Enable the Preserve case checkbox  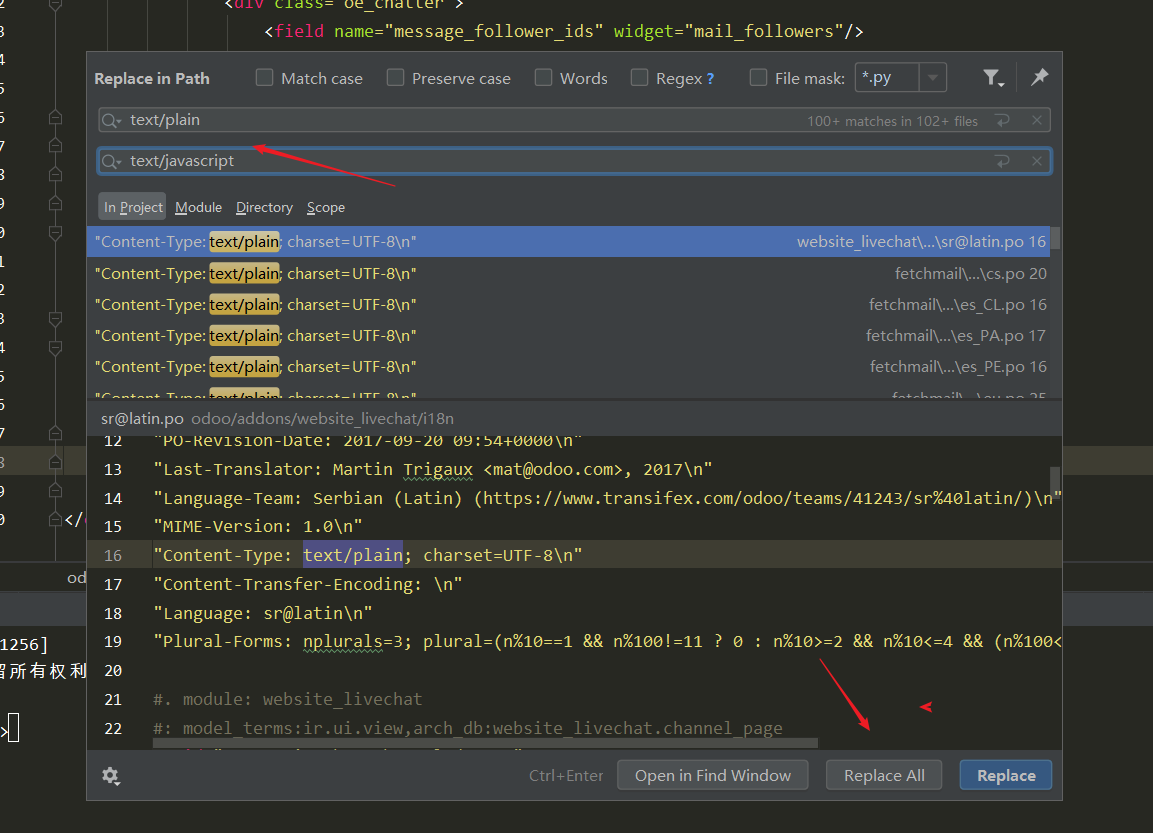pos(396,78)
